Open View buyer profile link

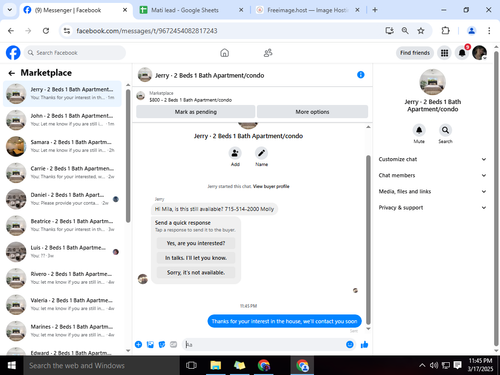[271, 186]
